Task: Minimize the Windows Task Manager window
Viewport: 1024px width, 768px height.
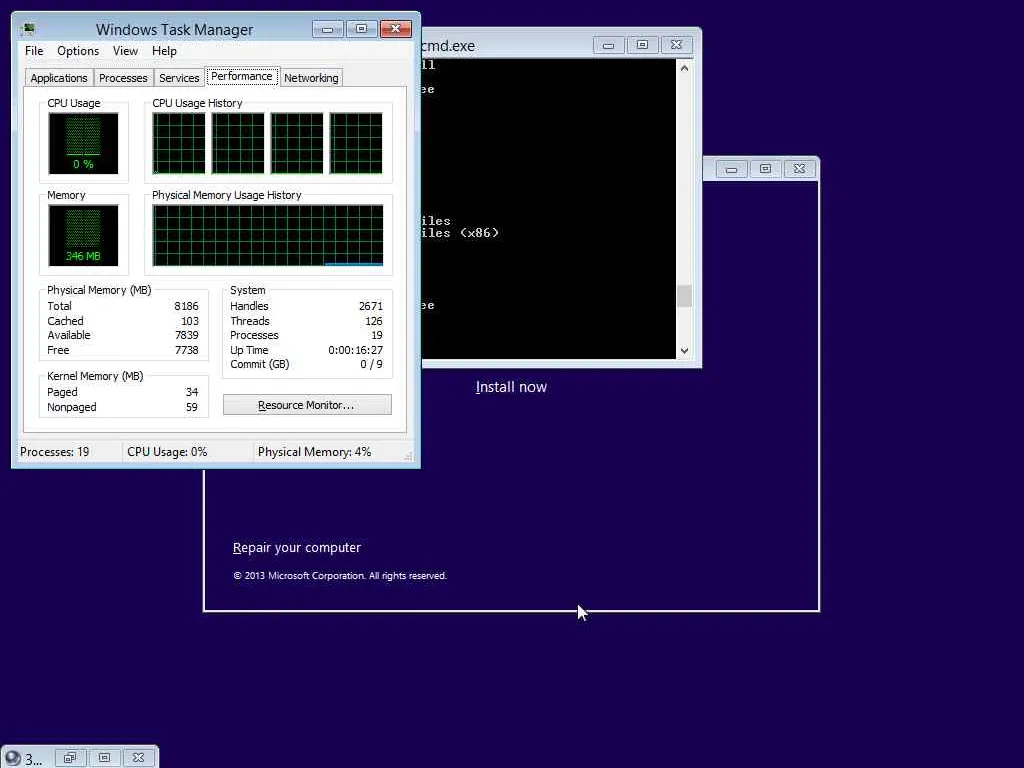Action: [327, 29]
